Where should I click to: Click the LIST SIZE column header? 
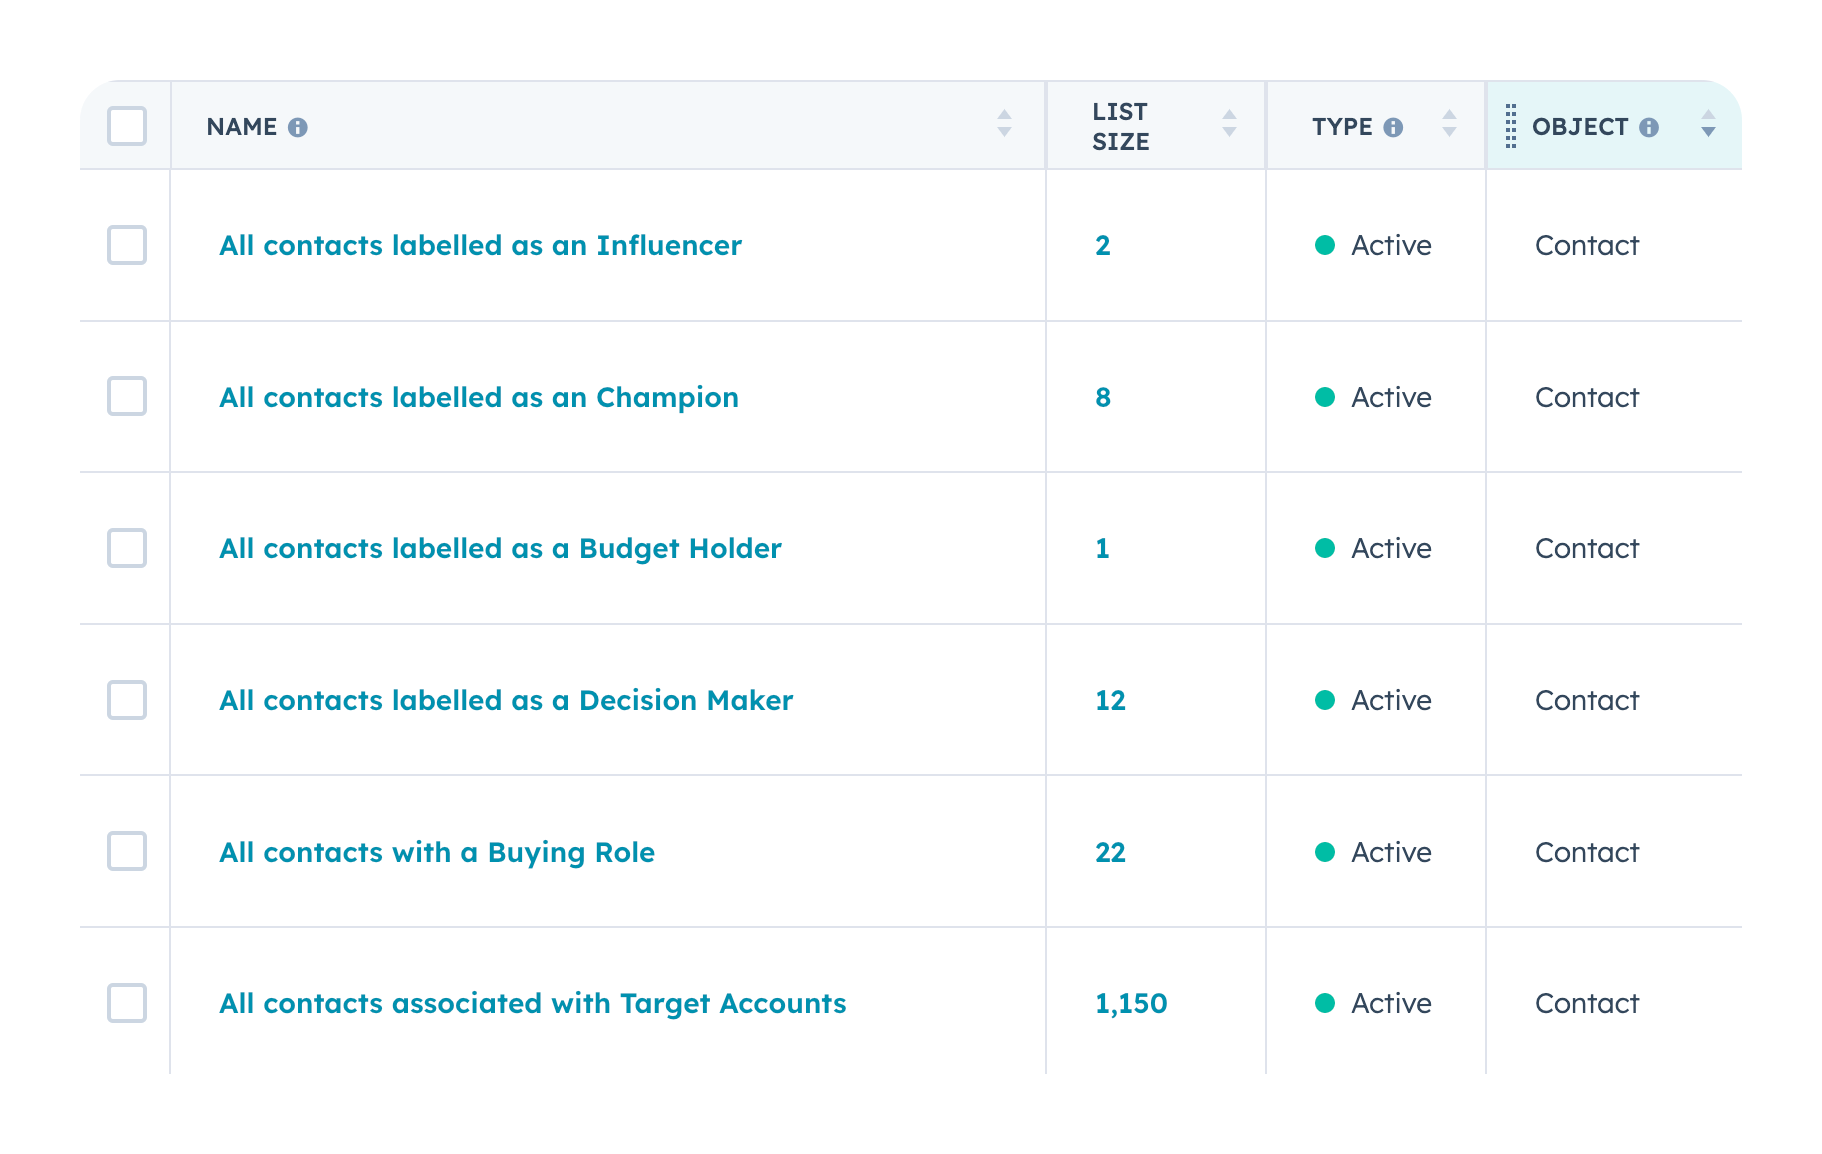click(1119, 126)
